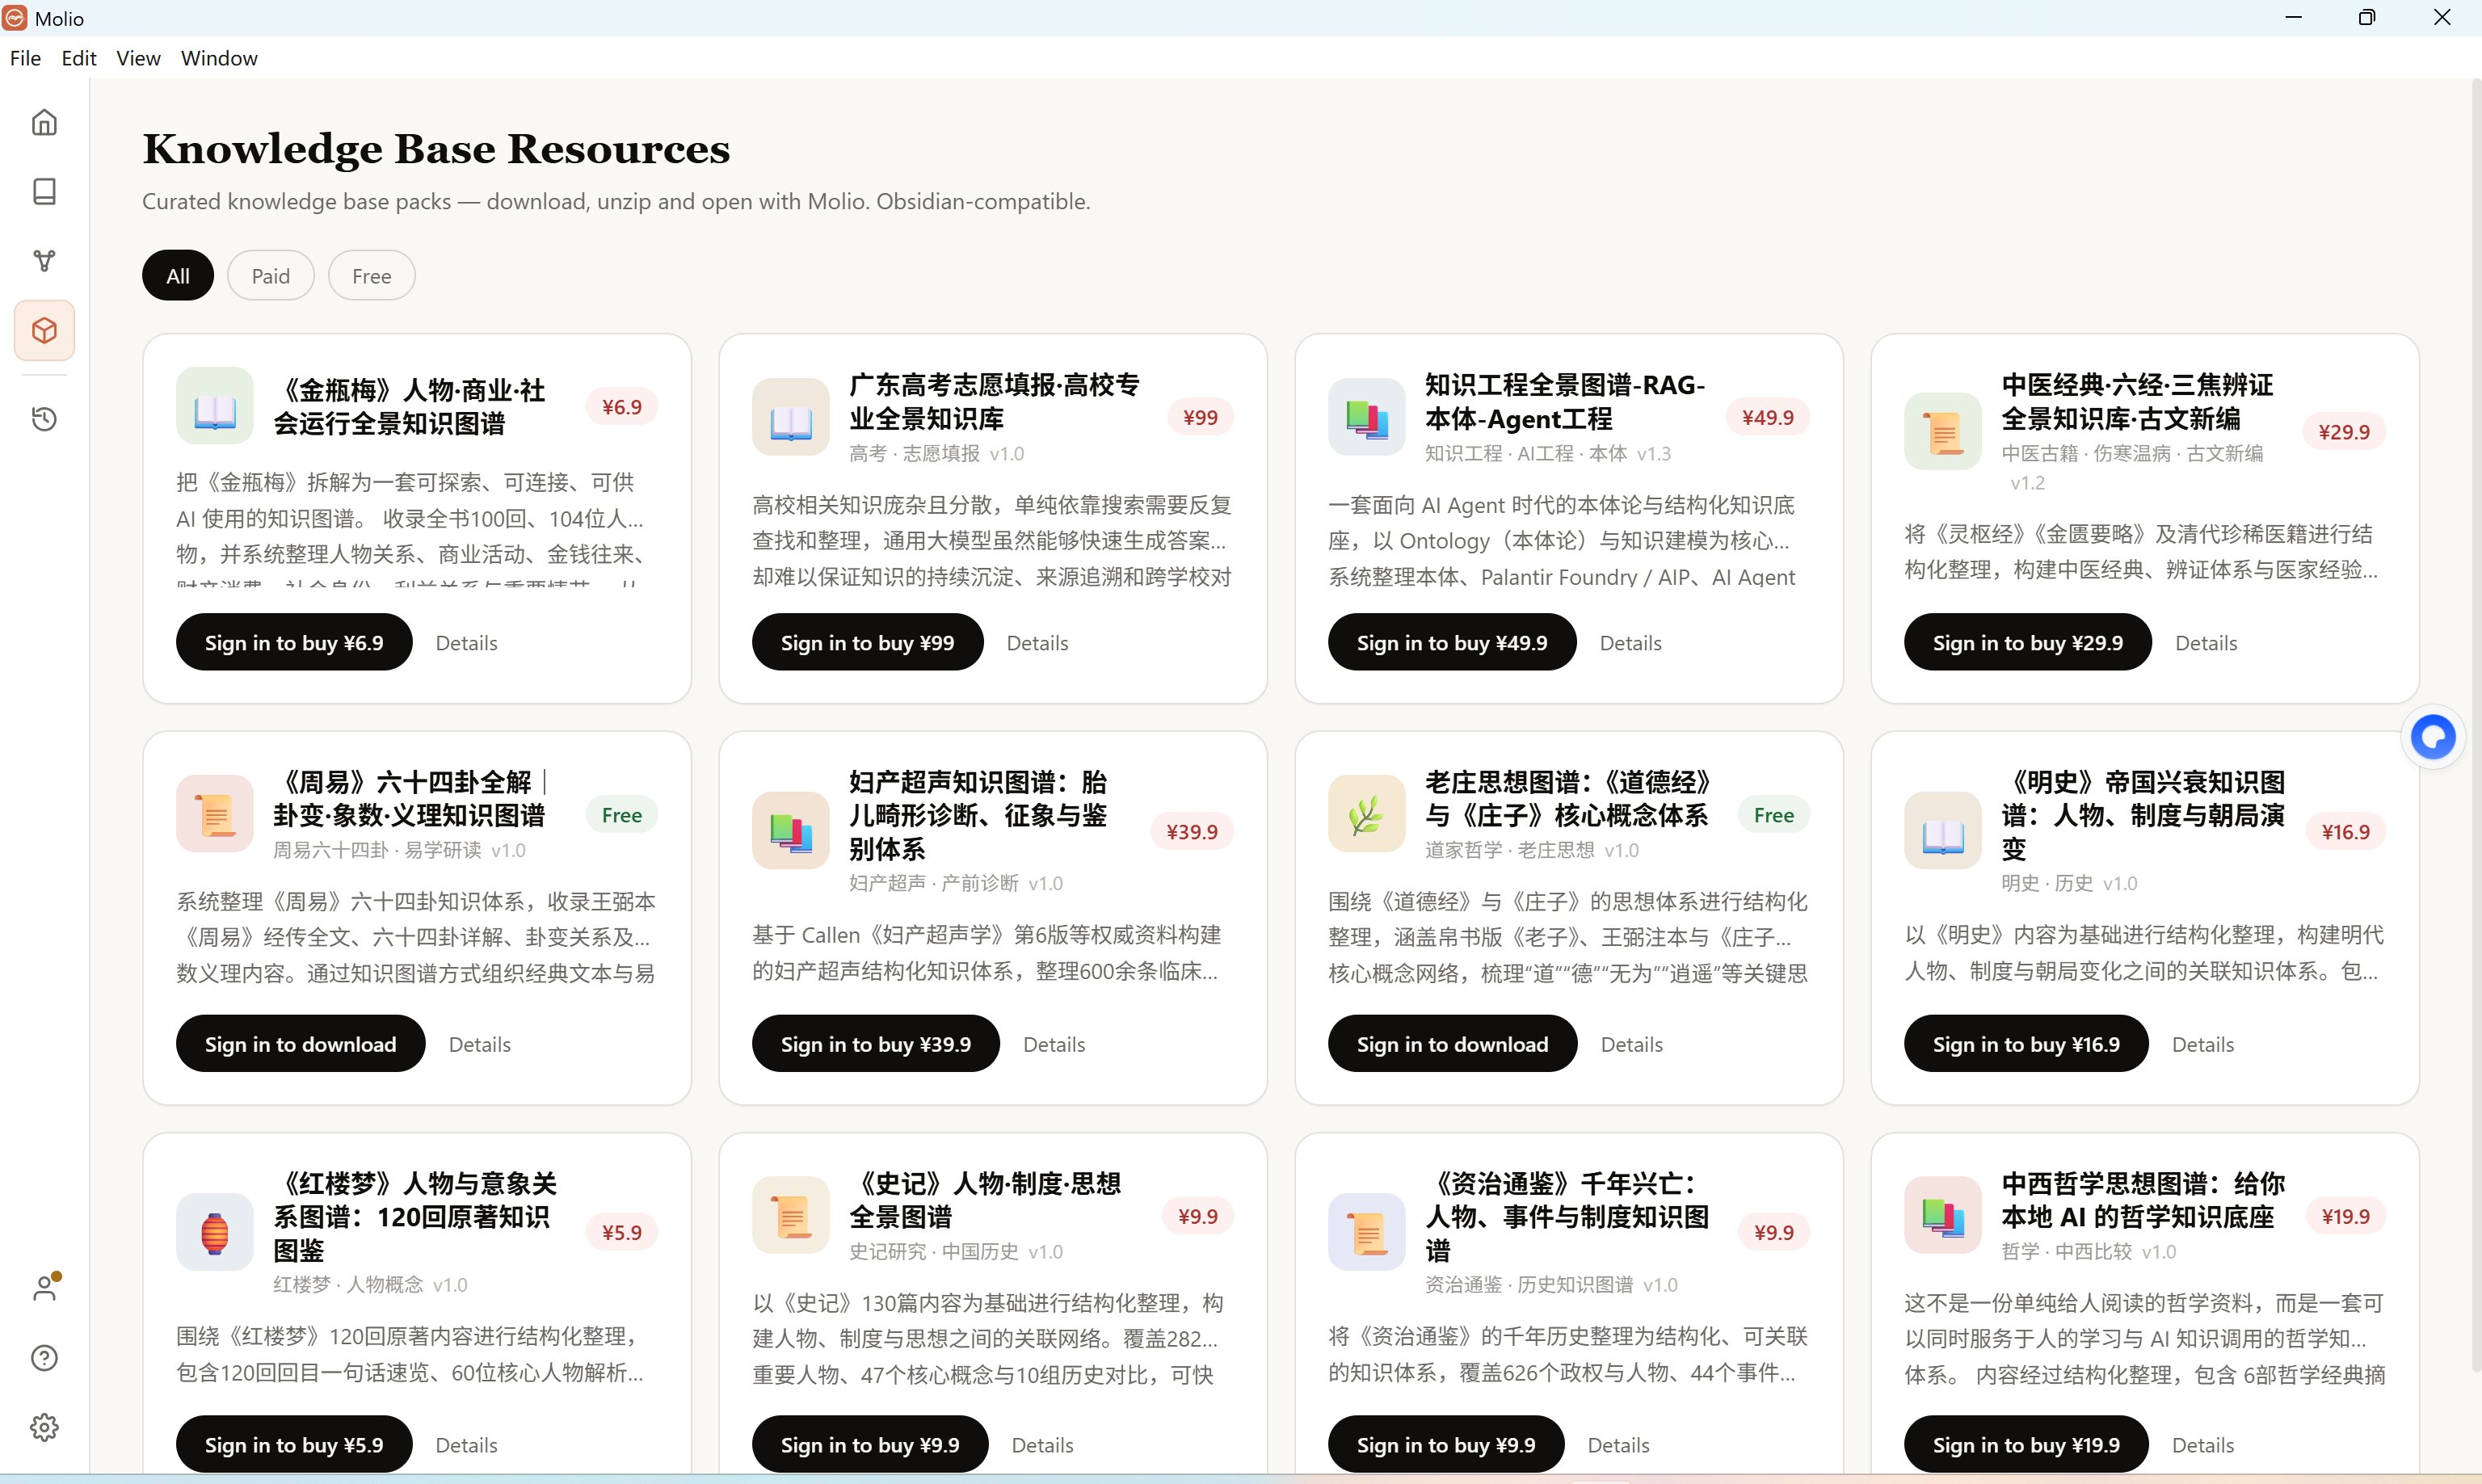The image size is (2482, 1484).
Task: Click the scroll icon of 中医经典 card
Action: pos(1943,432)
